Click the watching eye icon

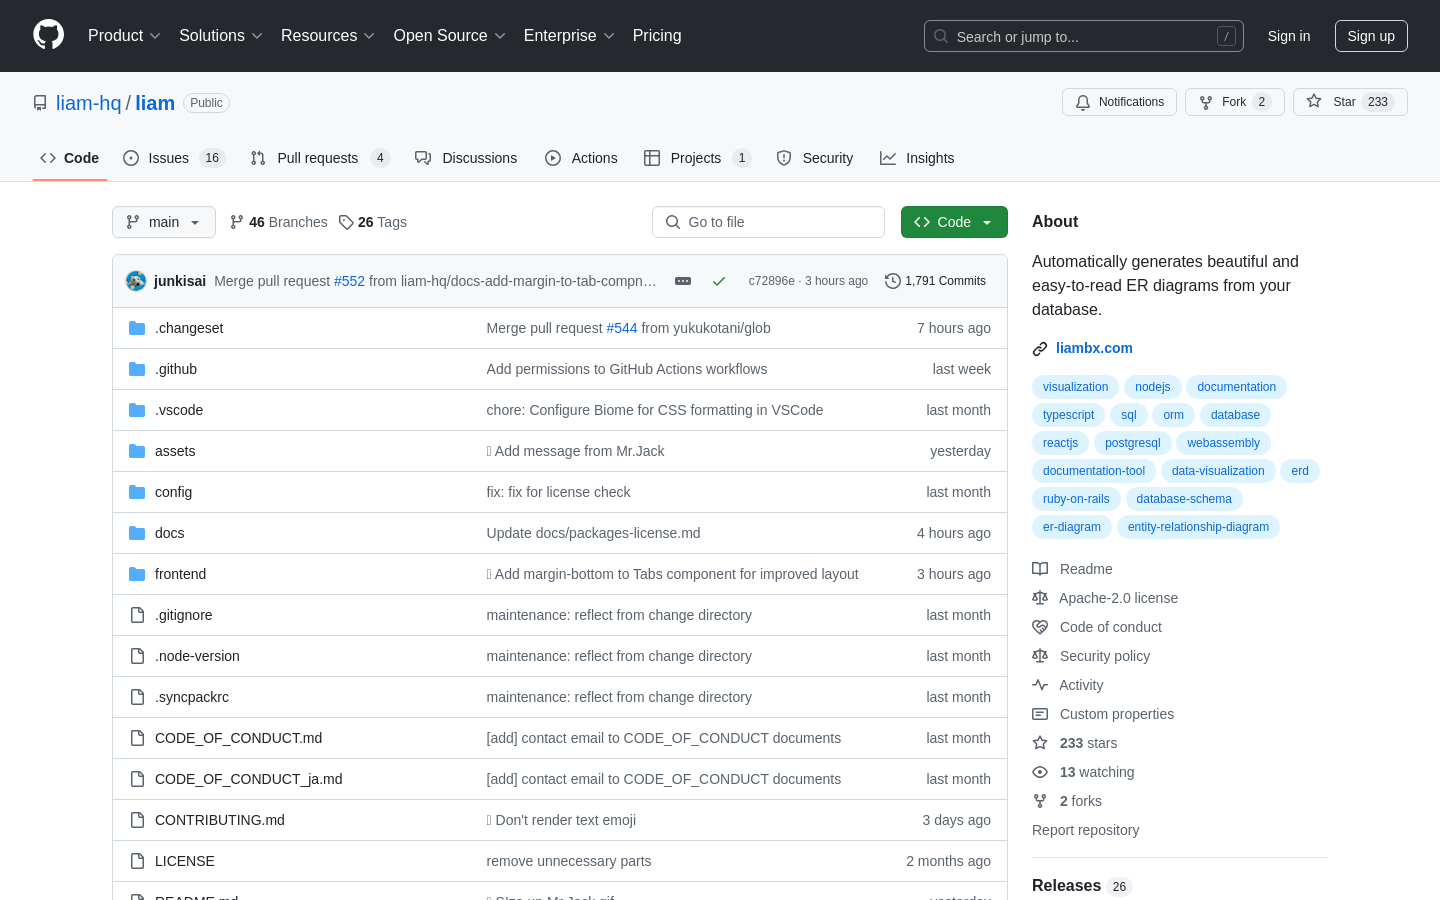tap(1040, 772)
